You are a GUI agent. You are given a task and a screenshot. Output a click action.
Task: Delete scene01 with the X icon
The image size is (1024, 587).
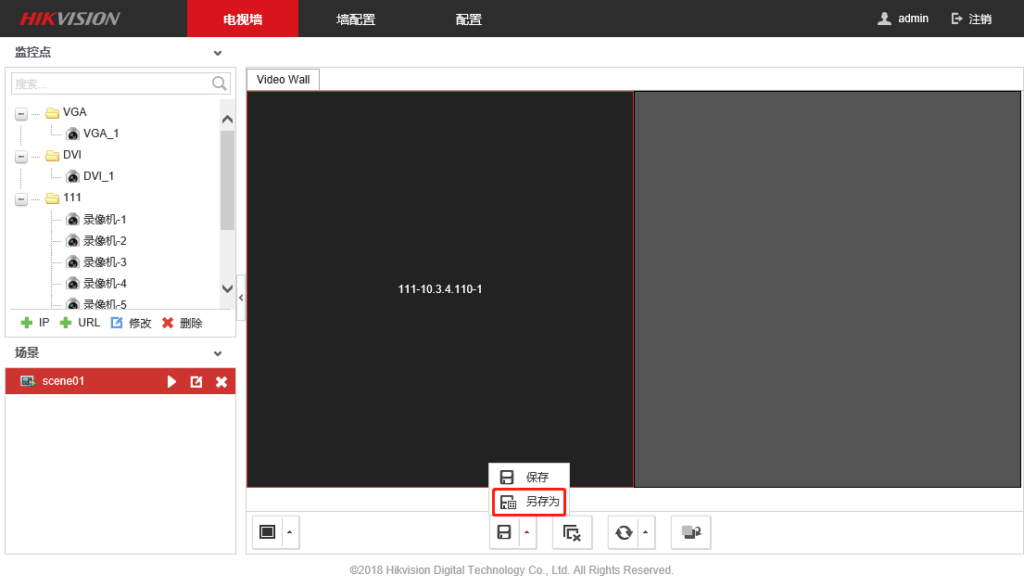coord(221,382)
